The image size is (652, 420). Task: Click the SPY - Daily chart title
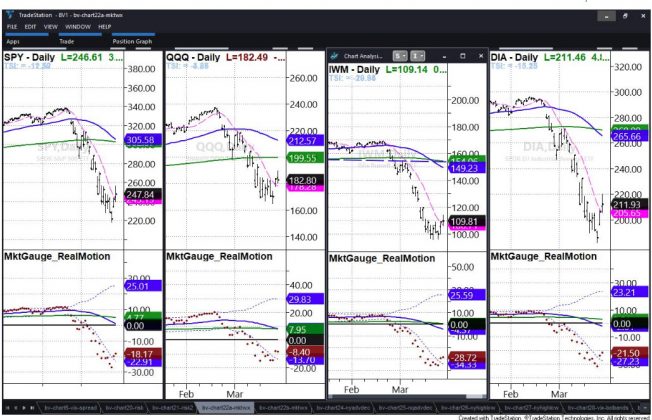30,57
